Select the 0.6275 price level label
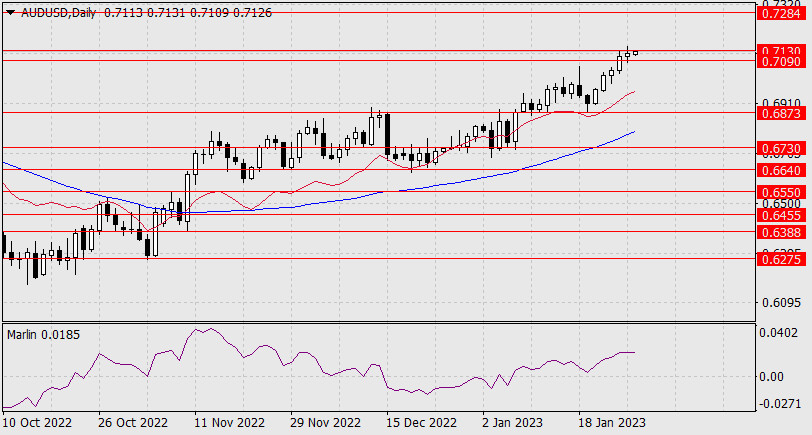This screenshot has height=435, width=812. 781,259
